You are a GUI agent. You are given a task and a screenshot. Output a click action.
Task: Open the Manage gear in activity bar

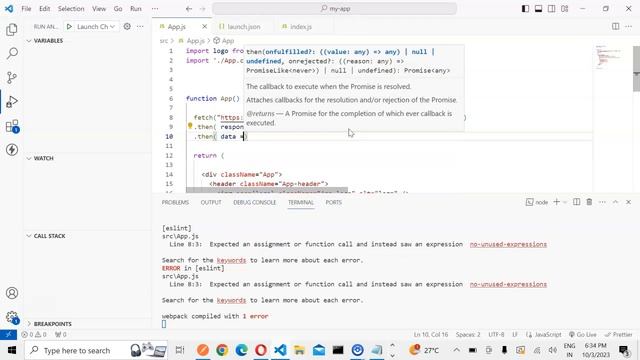12,317
